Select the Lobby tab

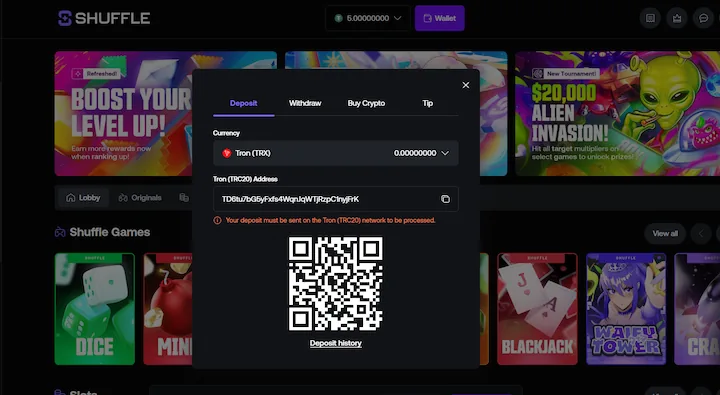(83, 198)
